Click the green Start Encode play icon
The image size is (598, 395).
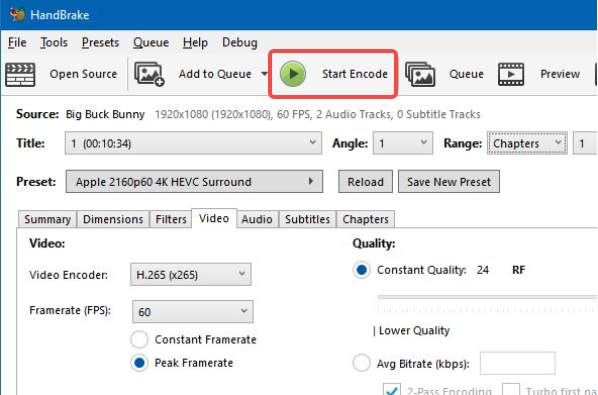293,74
